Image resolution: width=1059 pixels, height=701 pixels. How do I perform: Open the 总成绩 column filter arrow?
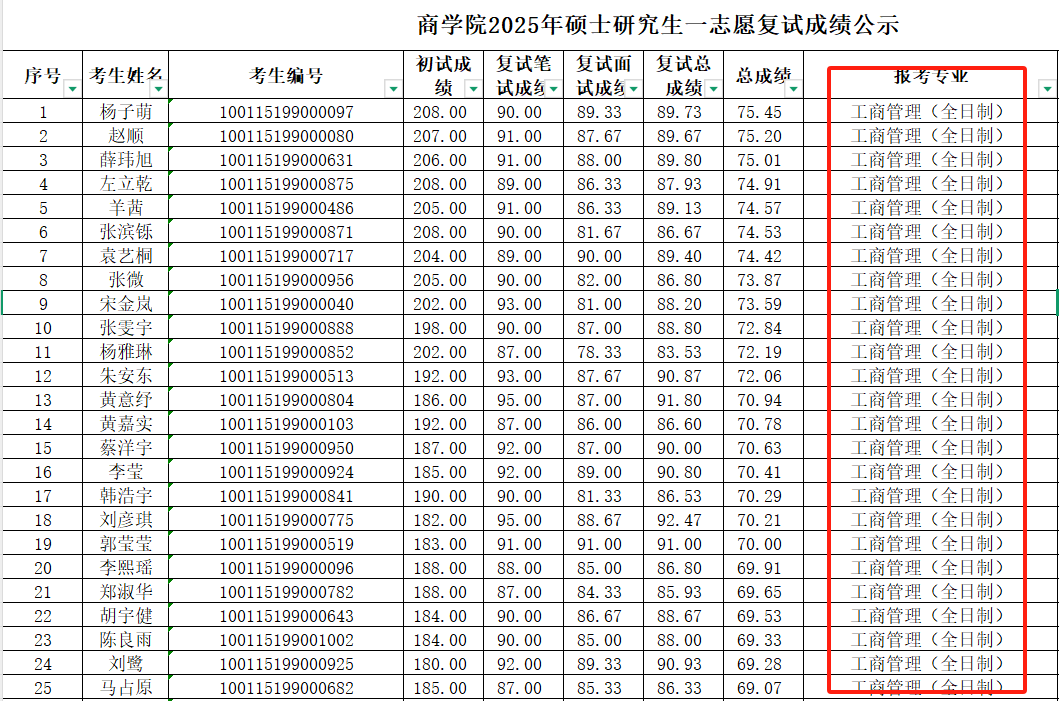(794, 88)
